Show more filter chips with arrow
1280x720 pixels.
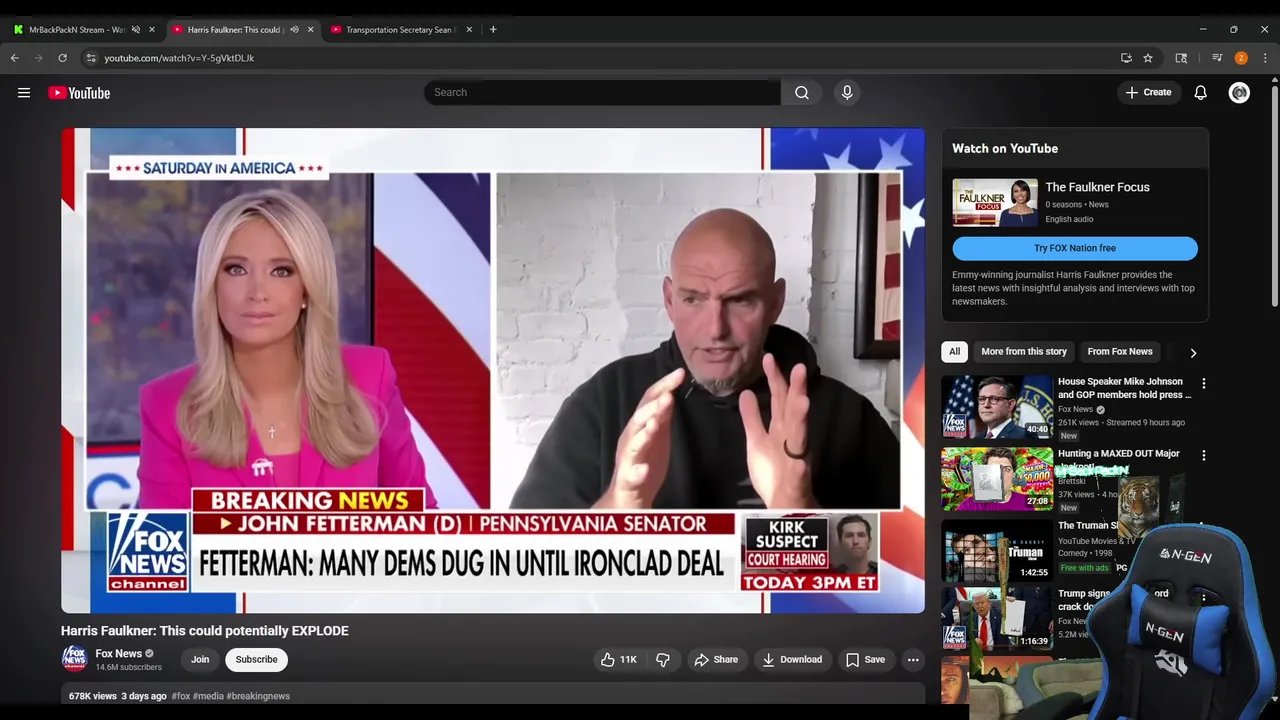coord(1193,353)
